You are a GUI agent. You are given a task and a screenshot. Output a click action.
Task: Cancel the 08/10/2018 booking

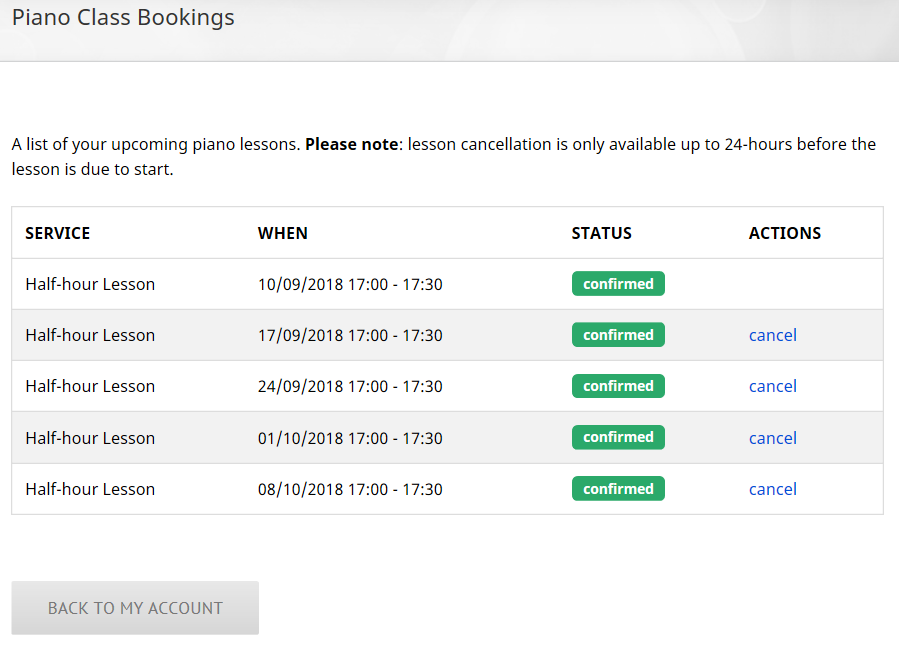[x=772, y=488]
